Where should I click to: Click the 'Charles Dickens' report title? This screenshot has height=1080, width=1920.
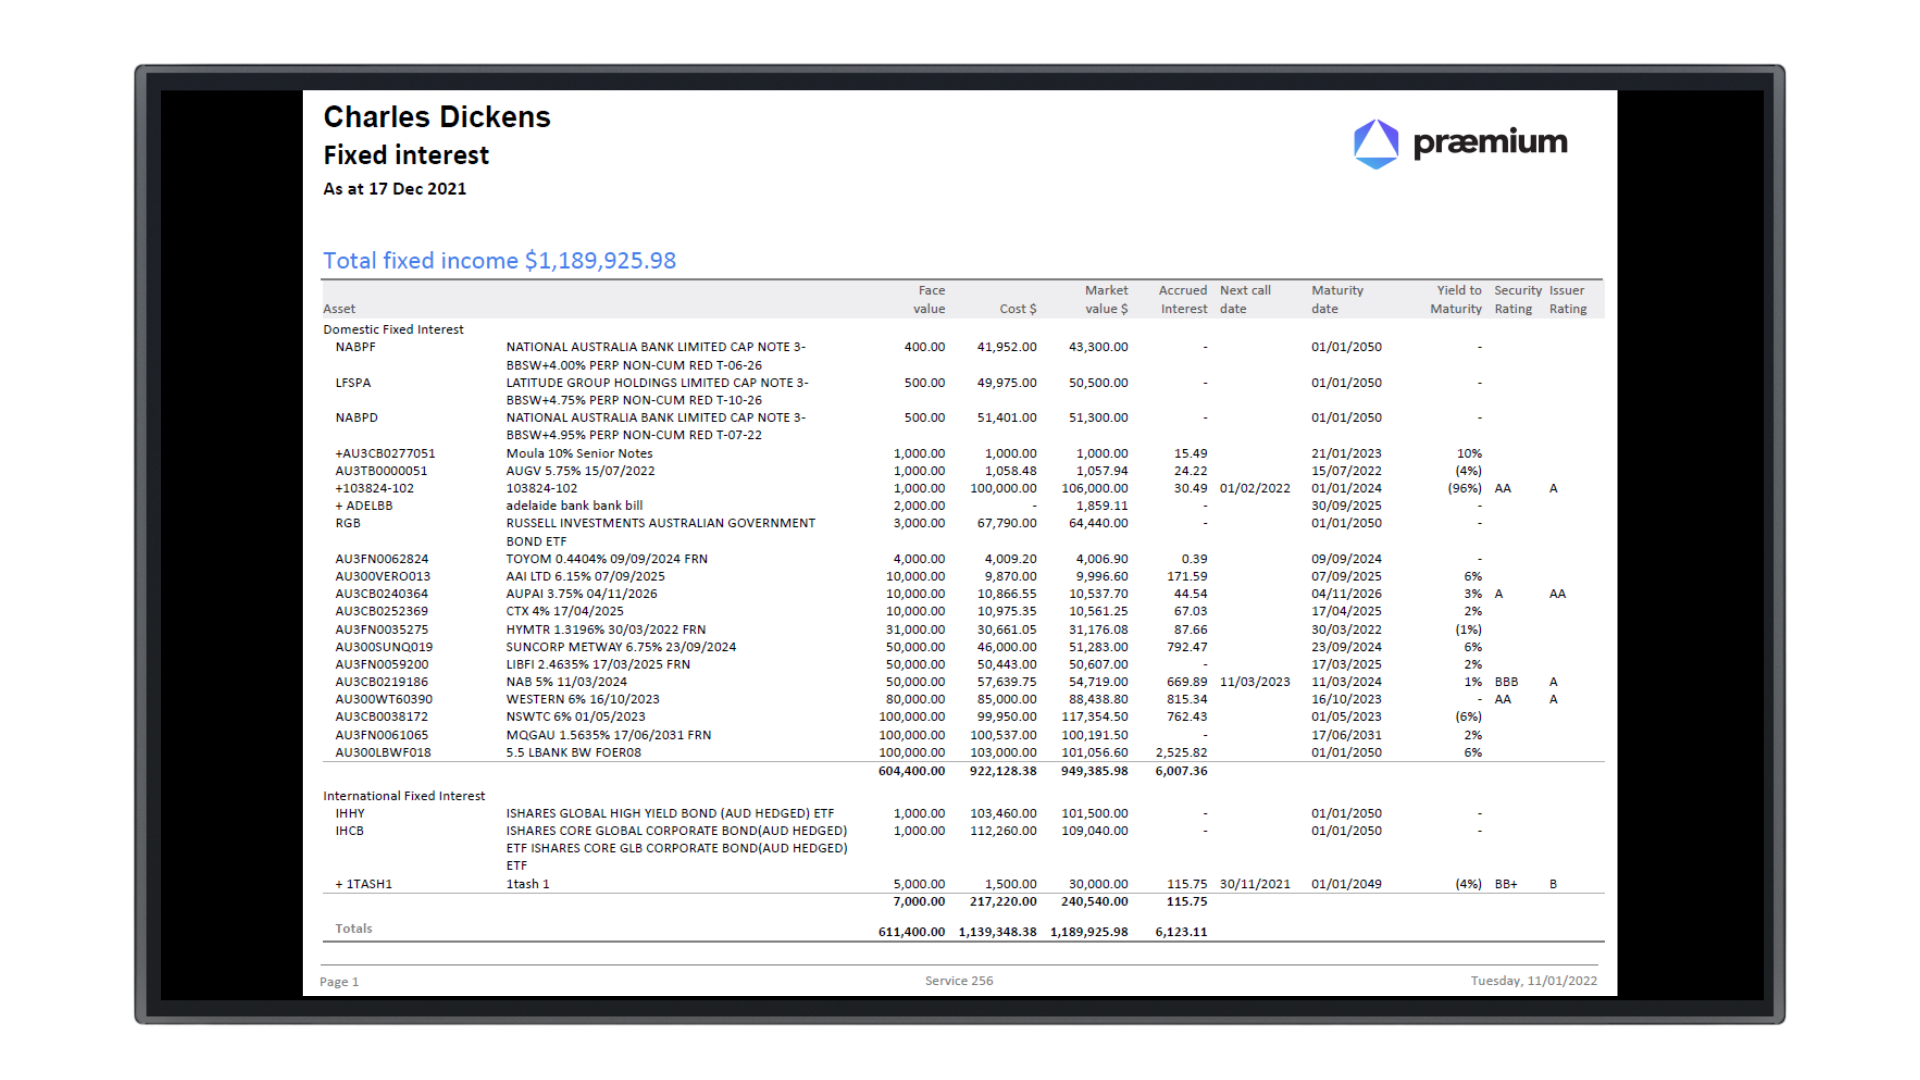click(437, 117)
